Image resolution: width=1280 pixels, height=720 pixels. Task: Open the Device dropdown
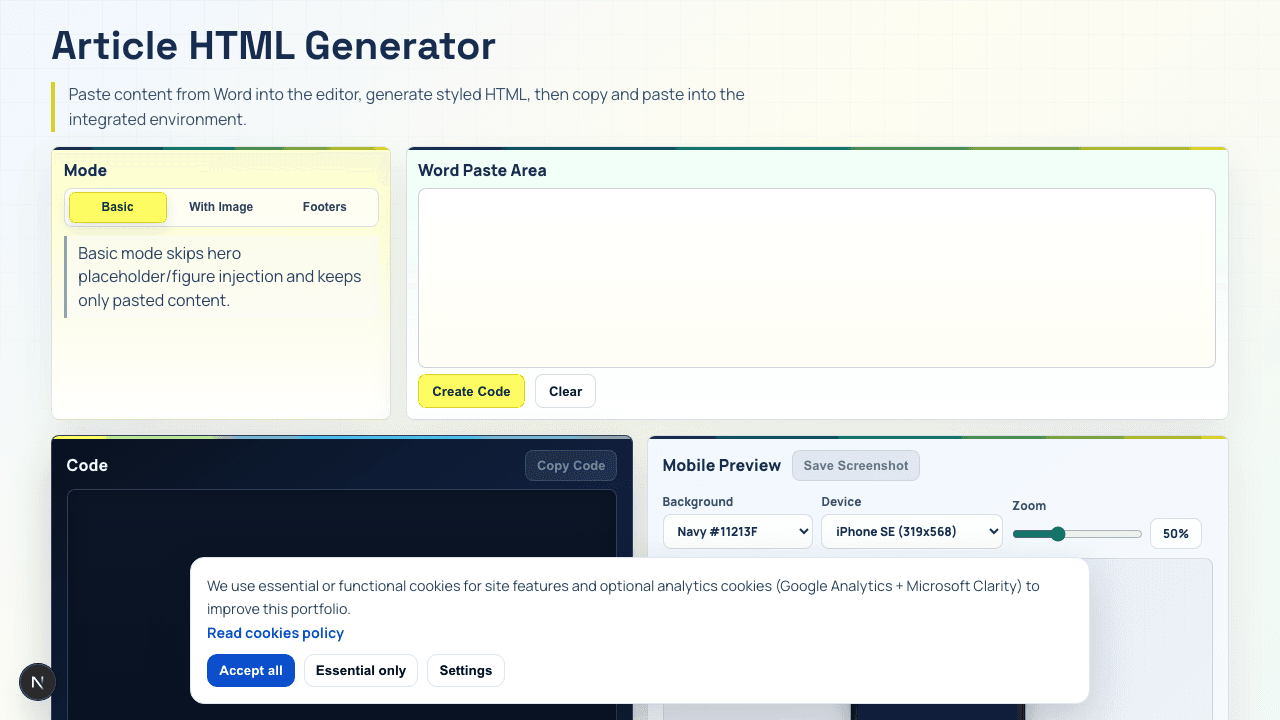tap(912, 532)
